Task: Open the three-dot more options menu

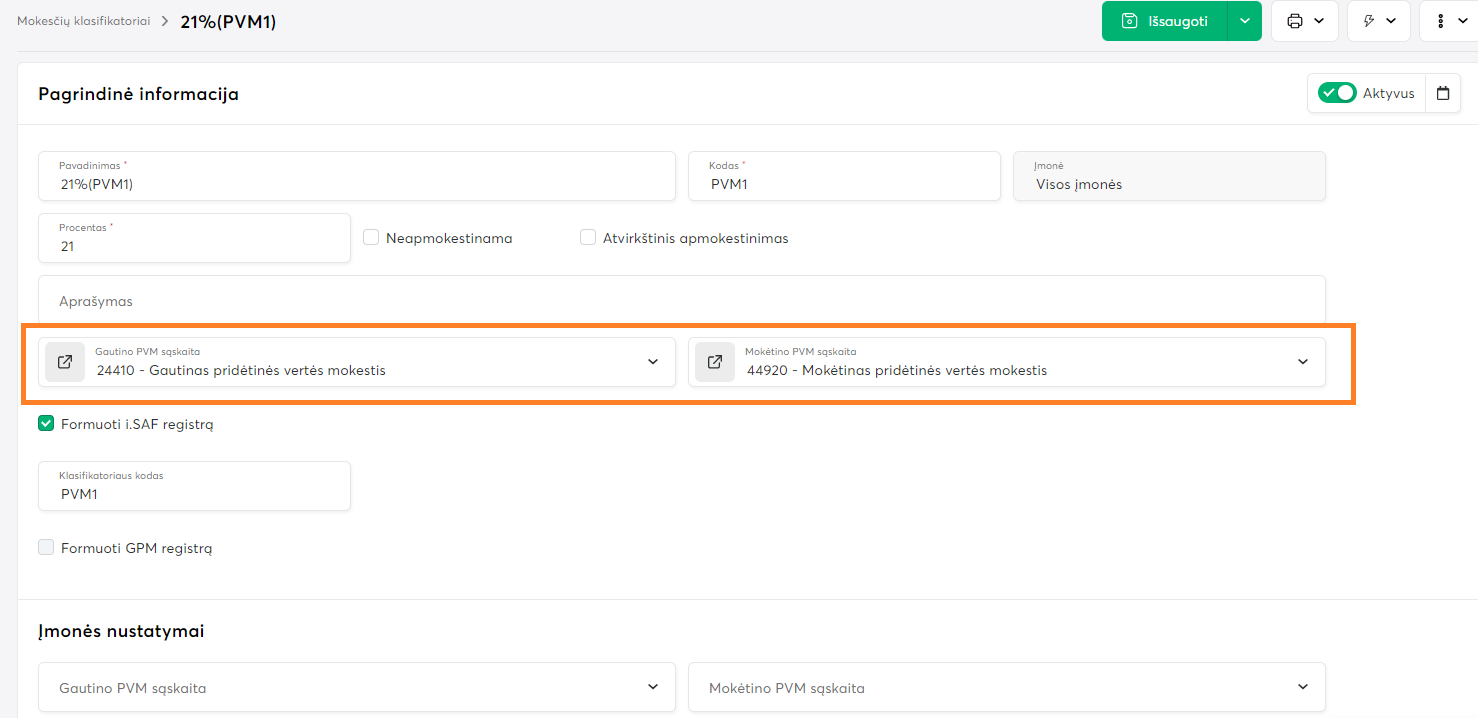Action: click(x=1441, y=21)
